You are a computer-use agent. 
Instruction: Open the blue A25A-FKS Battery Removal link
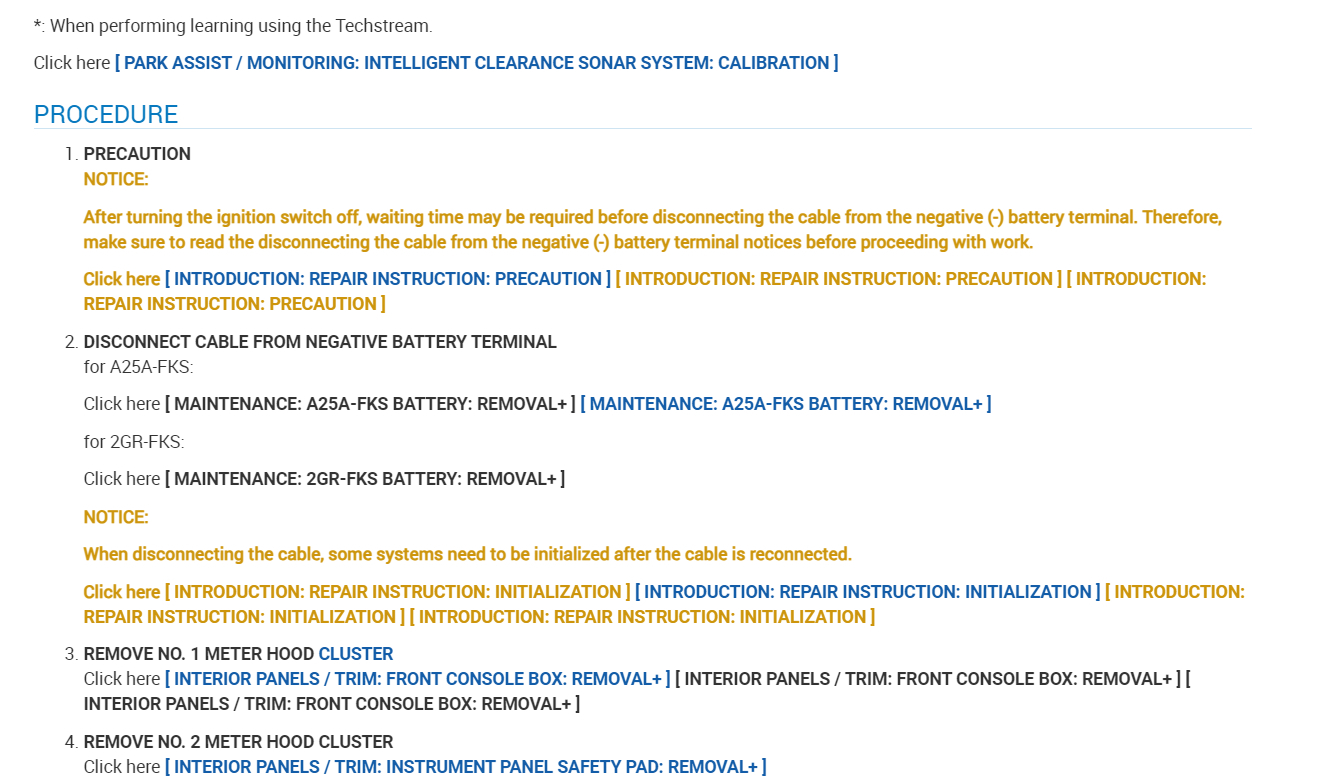point(785,404)
